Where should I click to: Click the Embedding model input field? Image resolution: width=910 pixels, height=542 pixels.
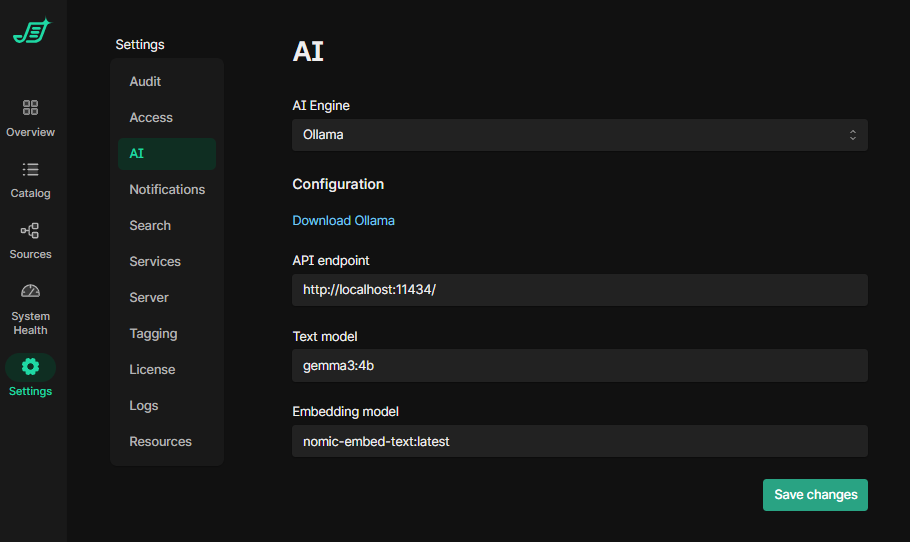point(579,441)
